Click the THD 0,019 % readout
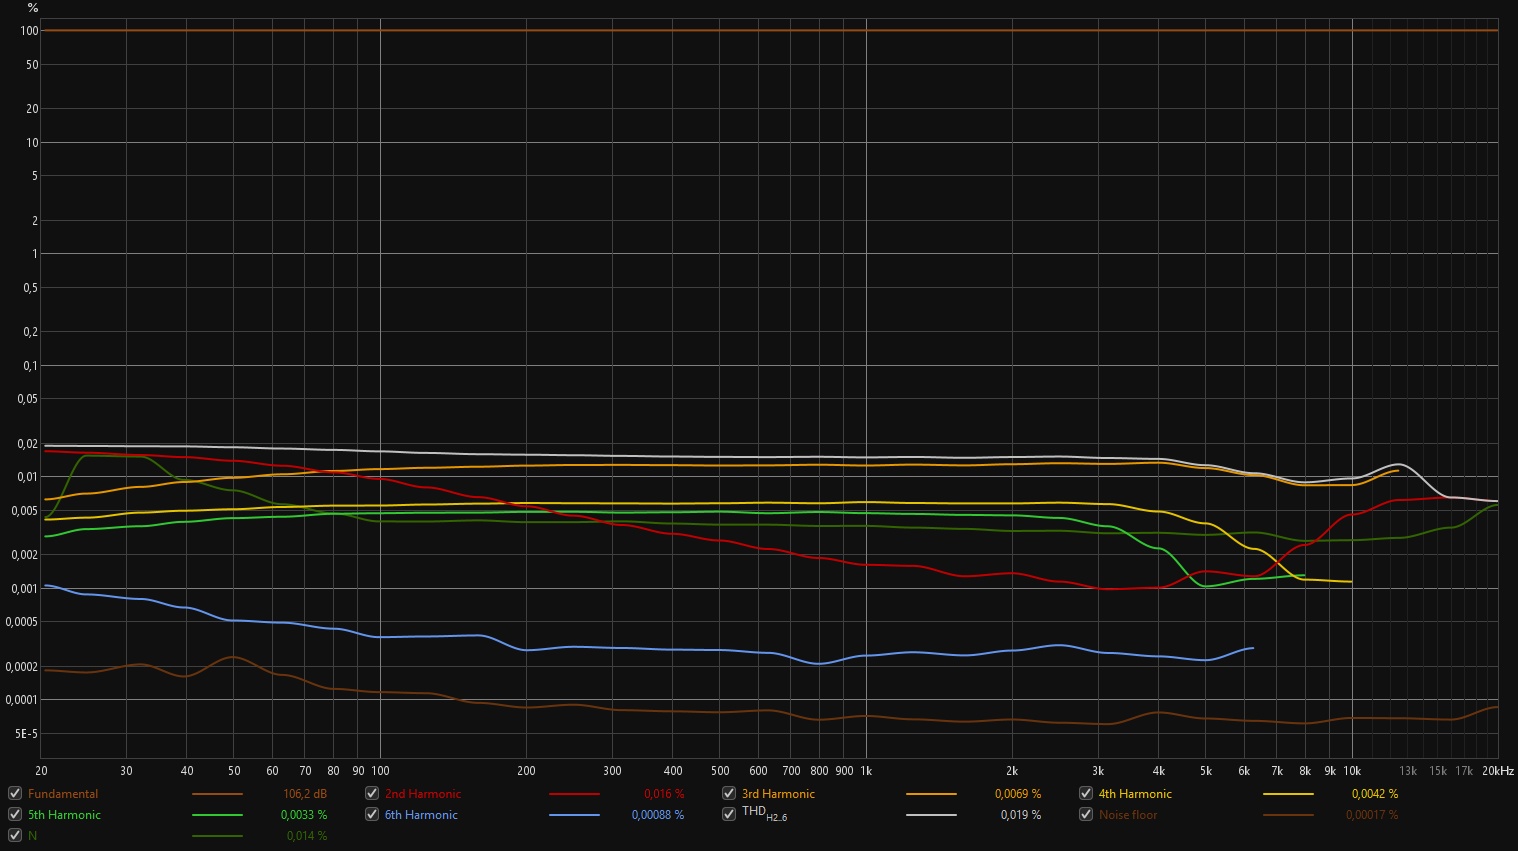This screenshot has height=851, width=1518. tap(1020, 815)
